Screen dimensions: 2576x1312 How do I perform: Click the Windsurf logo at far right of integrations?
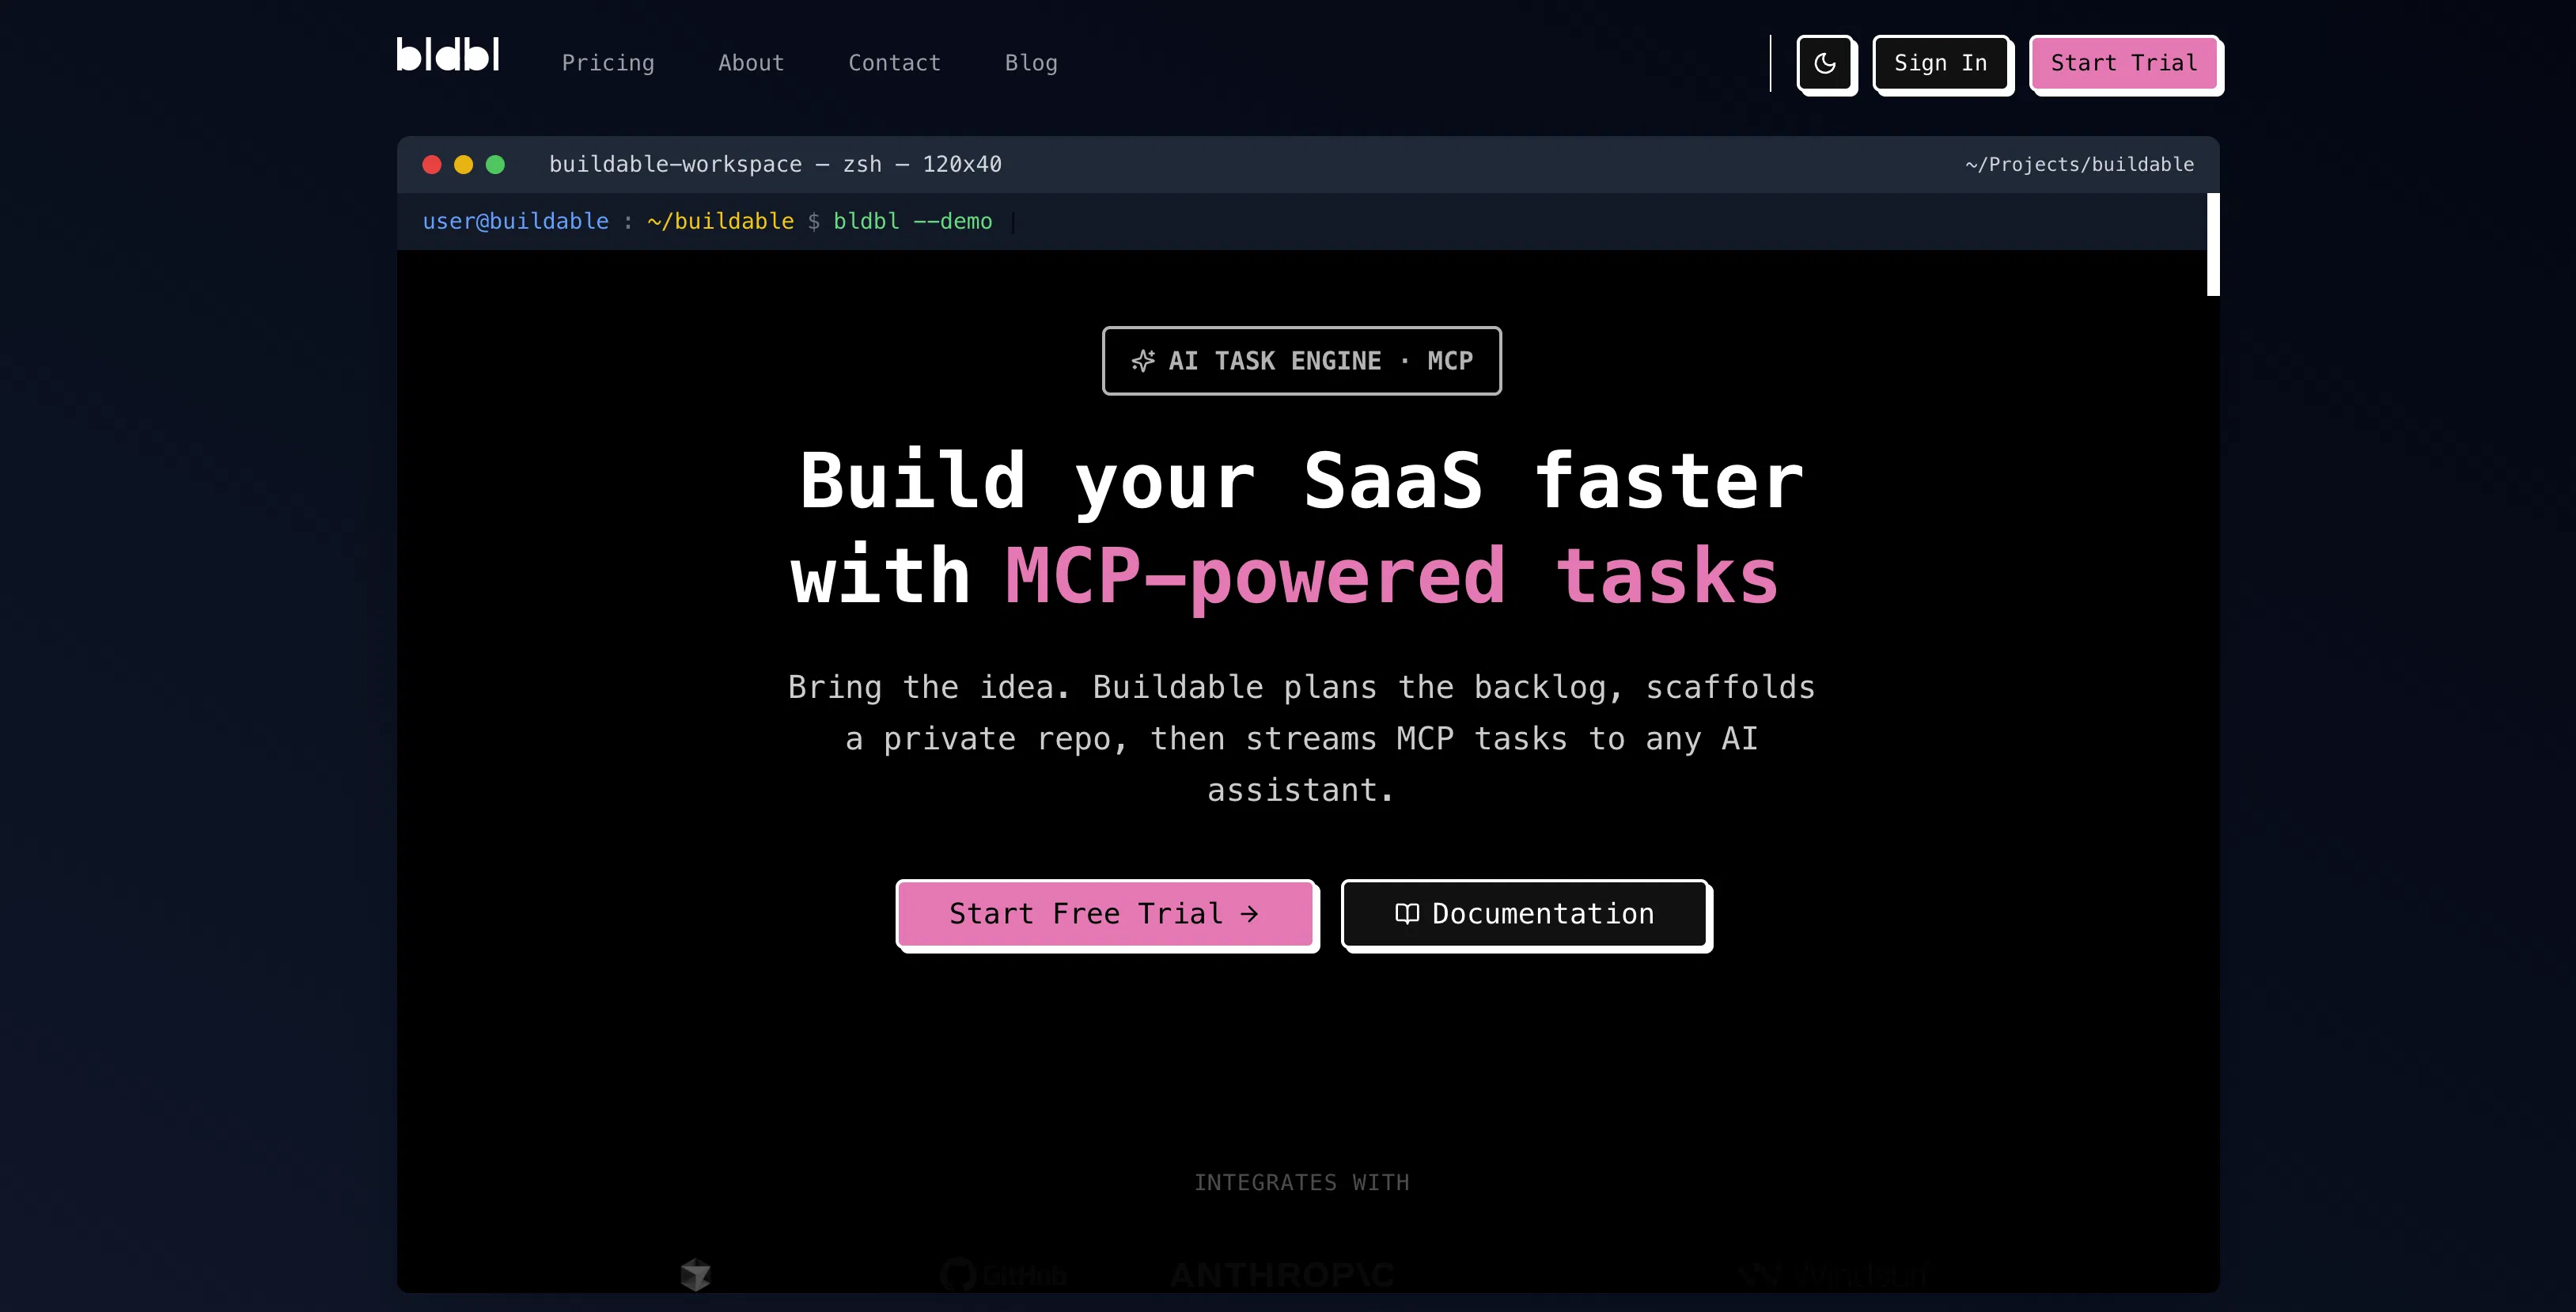(1832, 1274)
